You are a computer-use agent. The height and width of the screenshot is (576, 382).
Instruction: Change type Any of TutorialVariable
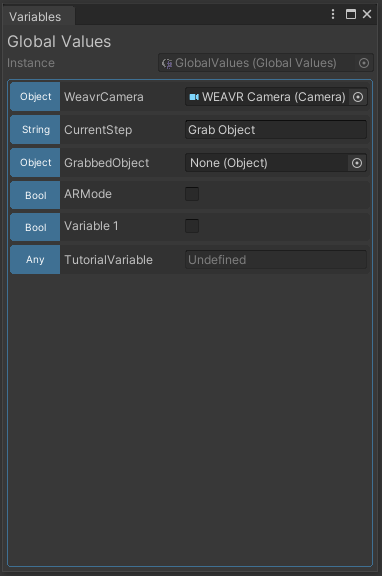point(35,260)
